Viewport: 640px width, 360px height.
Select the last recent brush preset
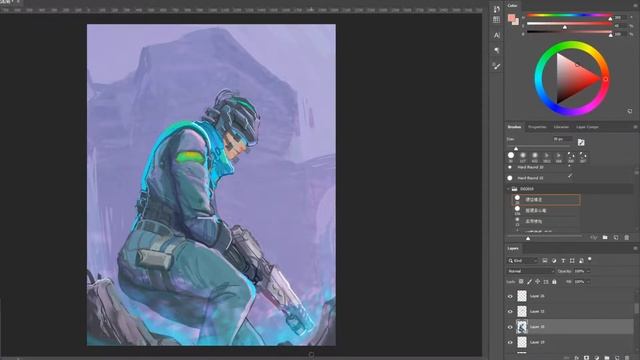pyautogui.click(x=583, y=157)
